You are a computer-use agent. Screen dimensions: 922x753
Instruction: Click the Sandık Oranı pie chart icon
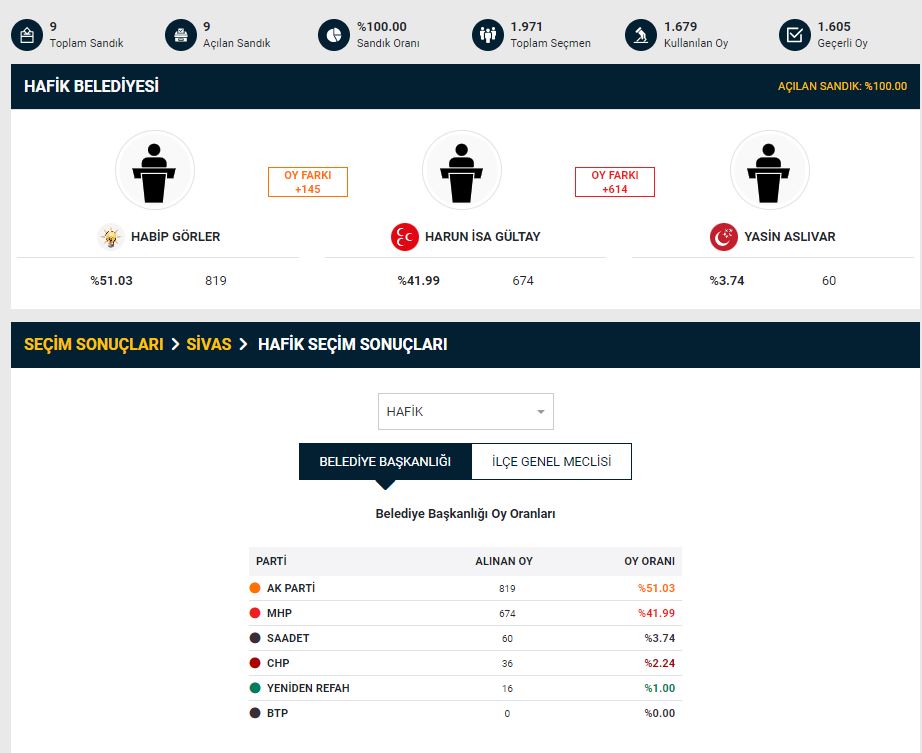334,35
